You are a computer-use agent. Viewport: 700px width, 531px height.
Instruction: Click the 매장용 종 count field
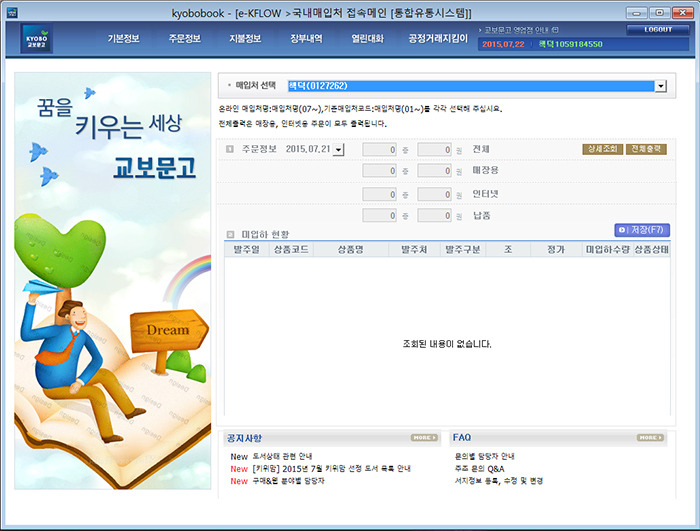(379, 171)
